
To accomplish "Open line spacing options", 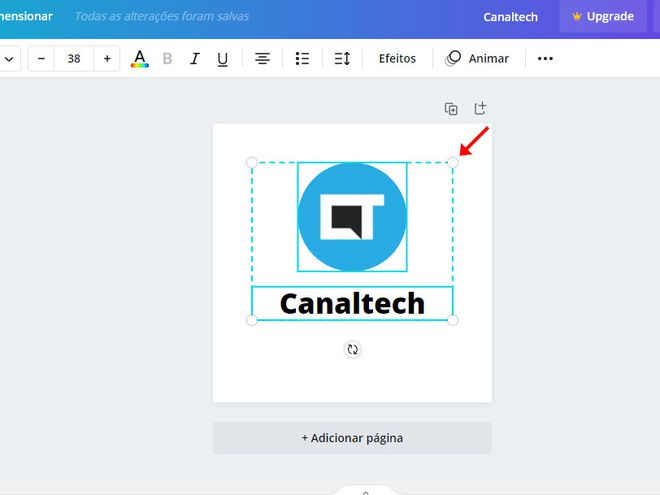I will (x=342, y=59).
